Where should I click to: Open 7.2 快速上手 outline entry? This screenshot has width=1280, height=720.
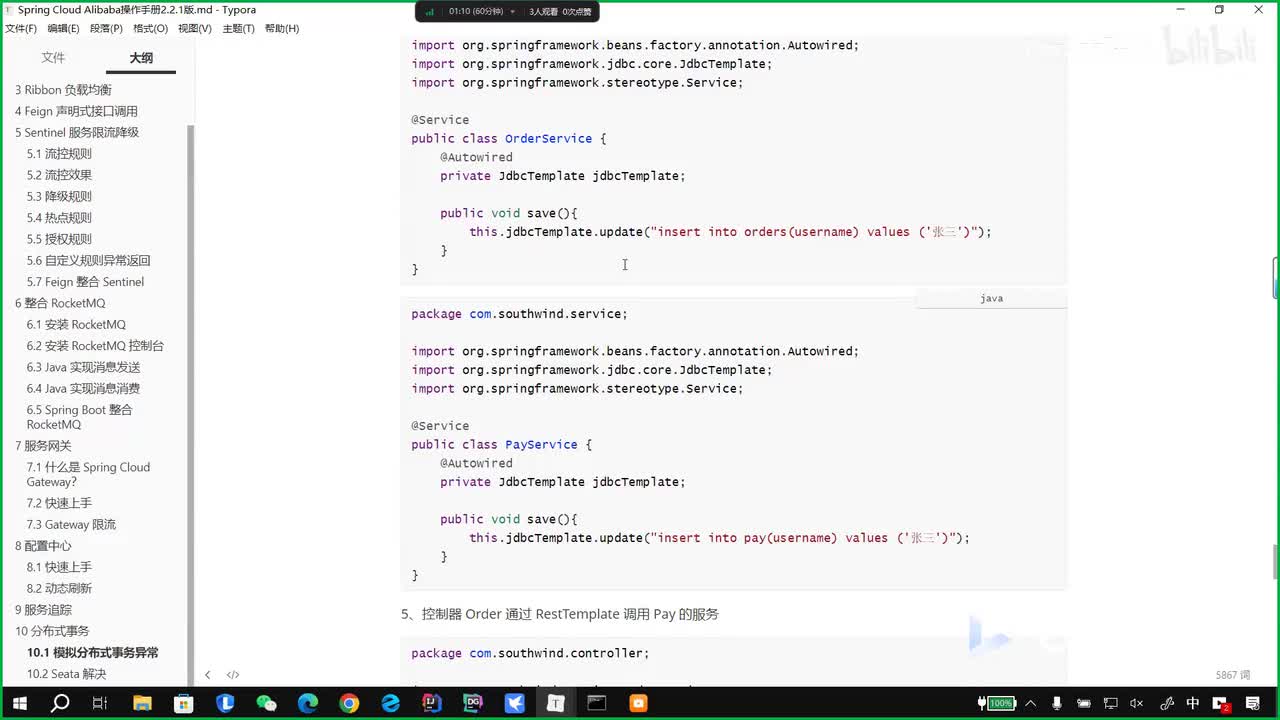(59, 503)
